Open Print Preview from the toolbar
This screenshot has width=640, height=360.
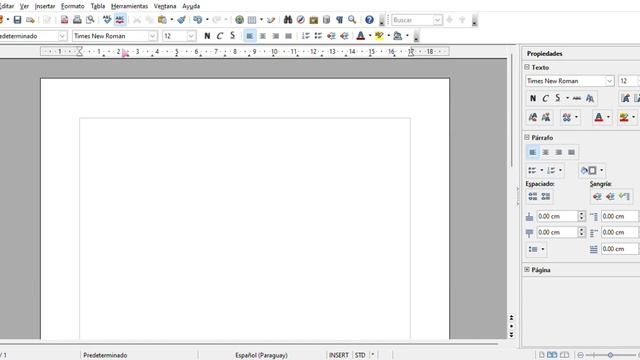click(x=90, y=20)
